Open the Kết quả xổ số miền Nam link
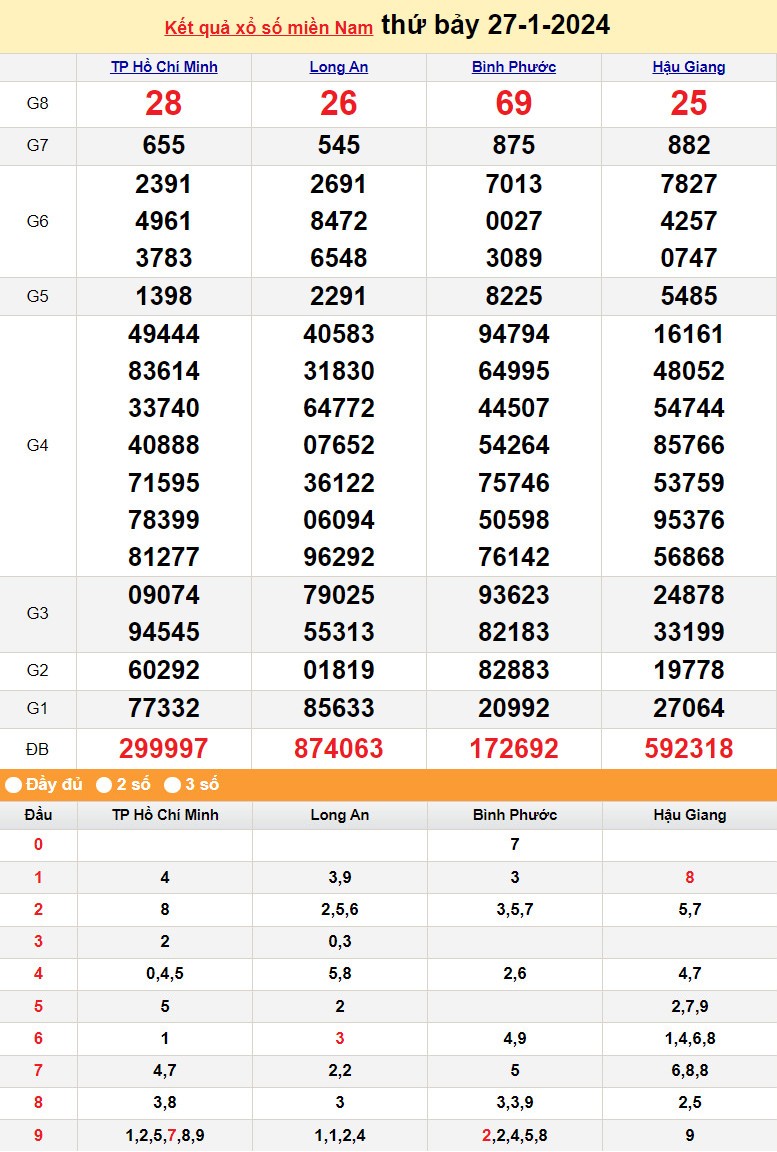Image resolution: width=777 pixels, height=1152 pixels. click(268, 27)
